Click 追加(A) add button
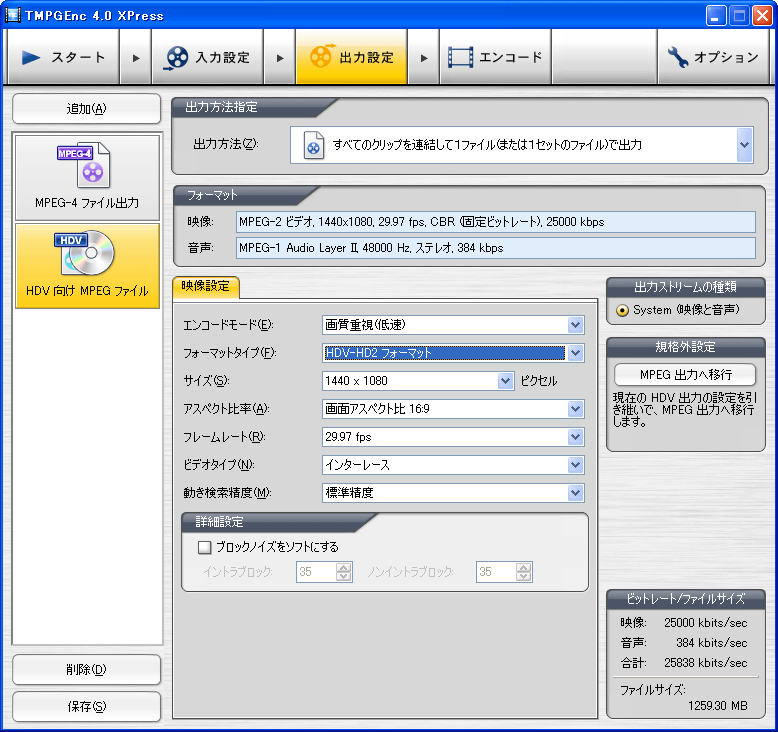Viewport: 778px width, 732px height. (86, 108)
